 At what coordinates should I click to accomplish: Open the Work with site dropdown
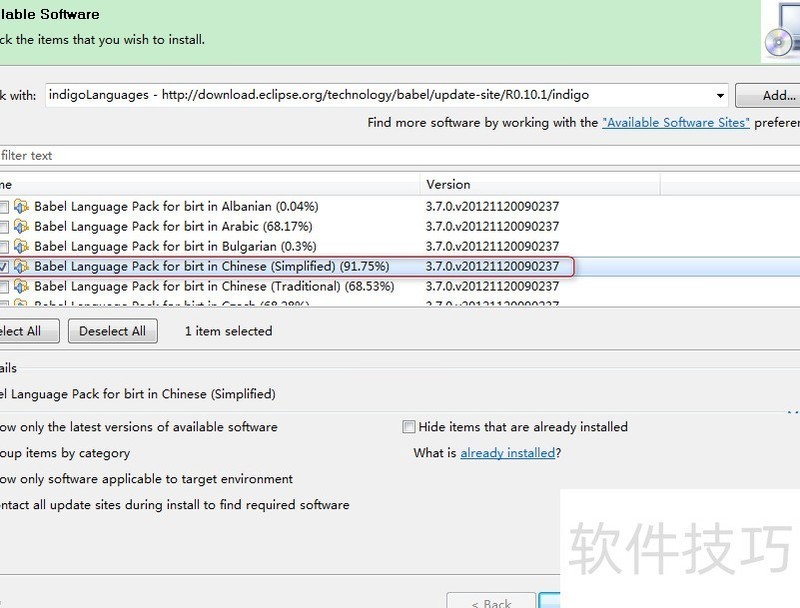pos(720,96)
